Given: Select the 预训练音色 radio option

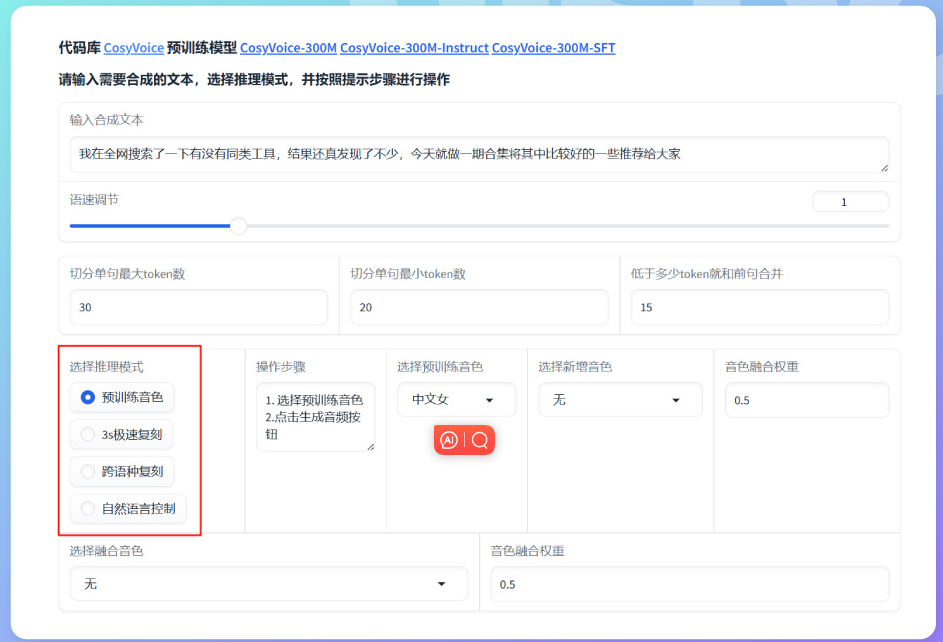Looking at the screenshot, I should pos(122,397).
